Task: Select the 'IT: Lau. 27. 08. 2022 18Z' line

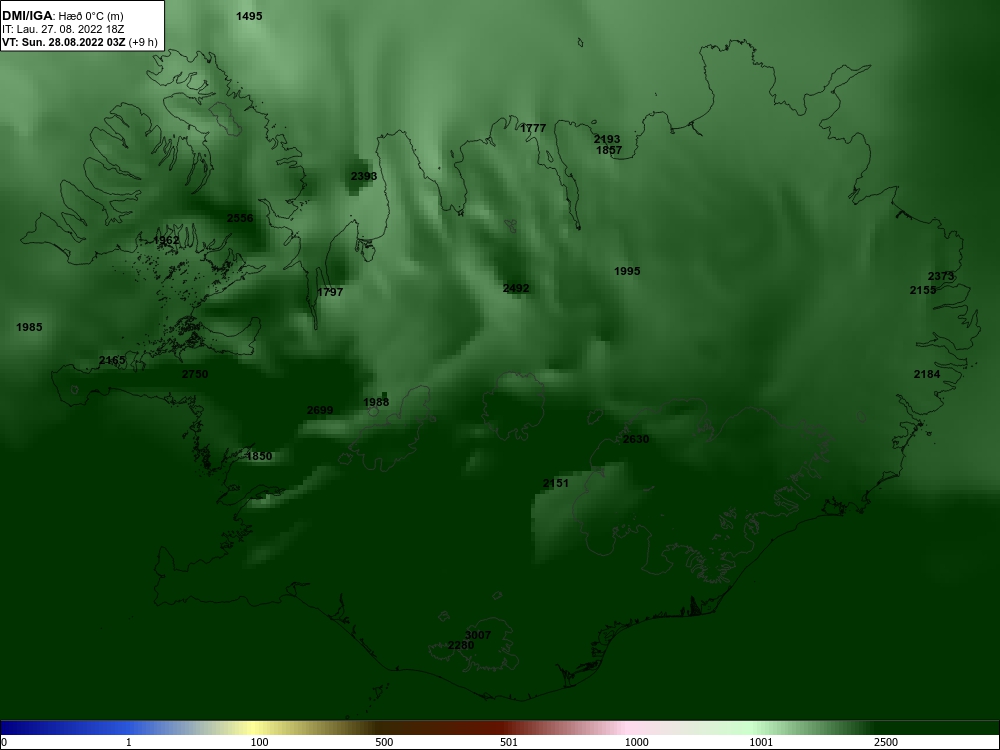Action: click(x=63, y=29)
